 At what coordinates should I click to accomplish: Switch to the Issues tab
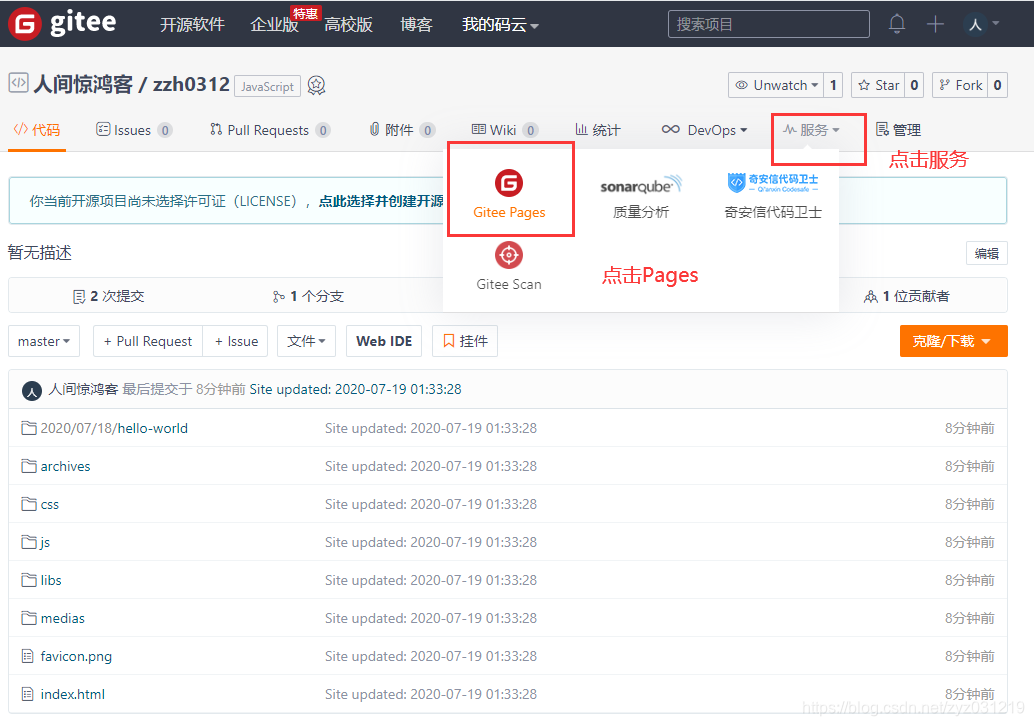coord(134,130)
